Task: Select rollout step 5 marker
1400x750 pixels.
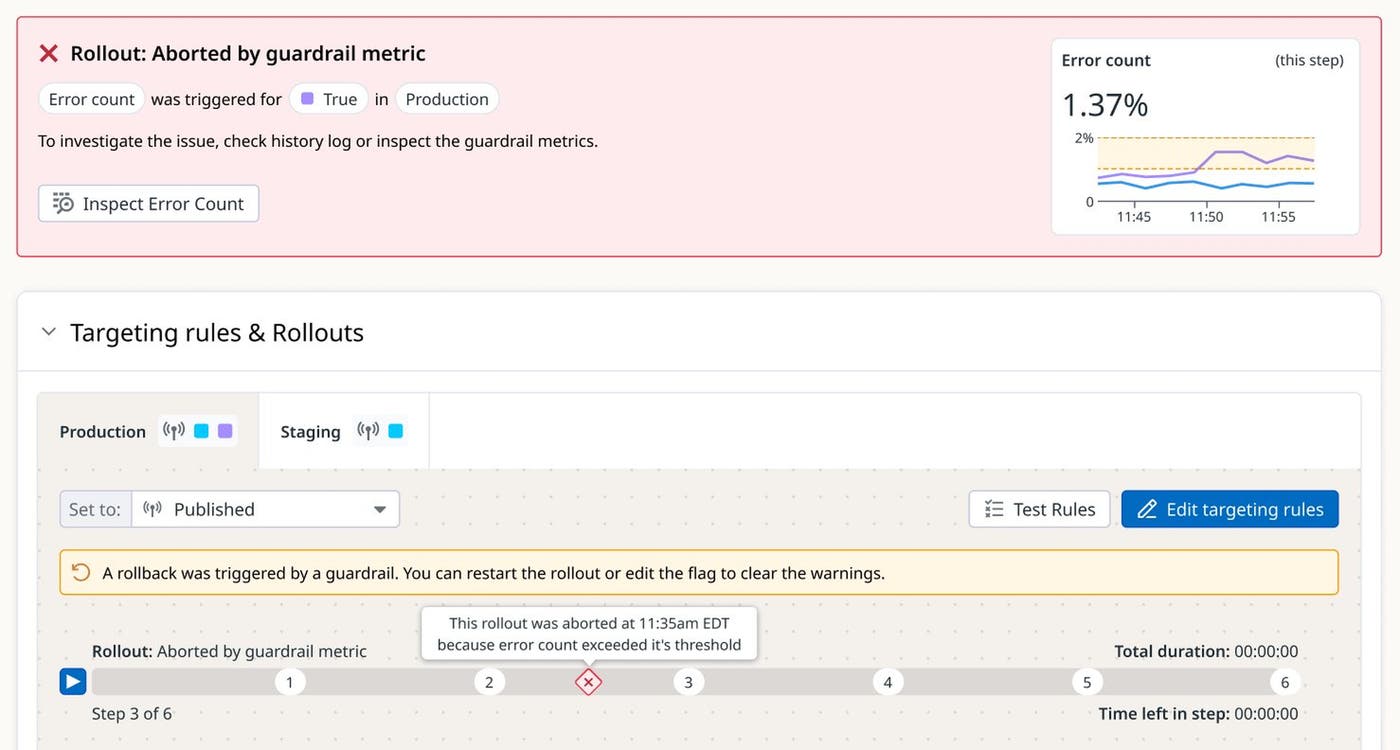Action: (1087, 682)
